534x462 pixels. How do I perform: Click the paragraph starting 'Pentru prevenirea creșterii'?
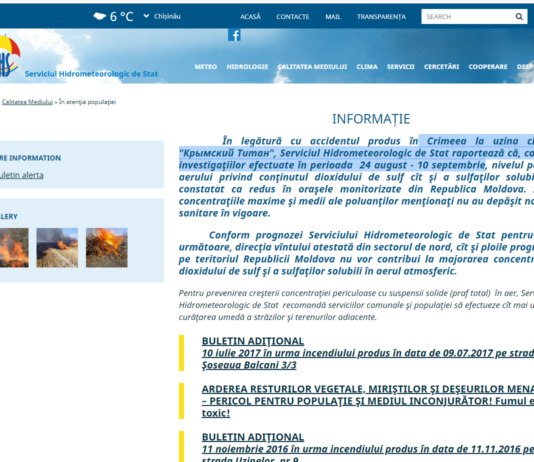coord(356,305)
